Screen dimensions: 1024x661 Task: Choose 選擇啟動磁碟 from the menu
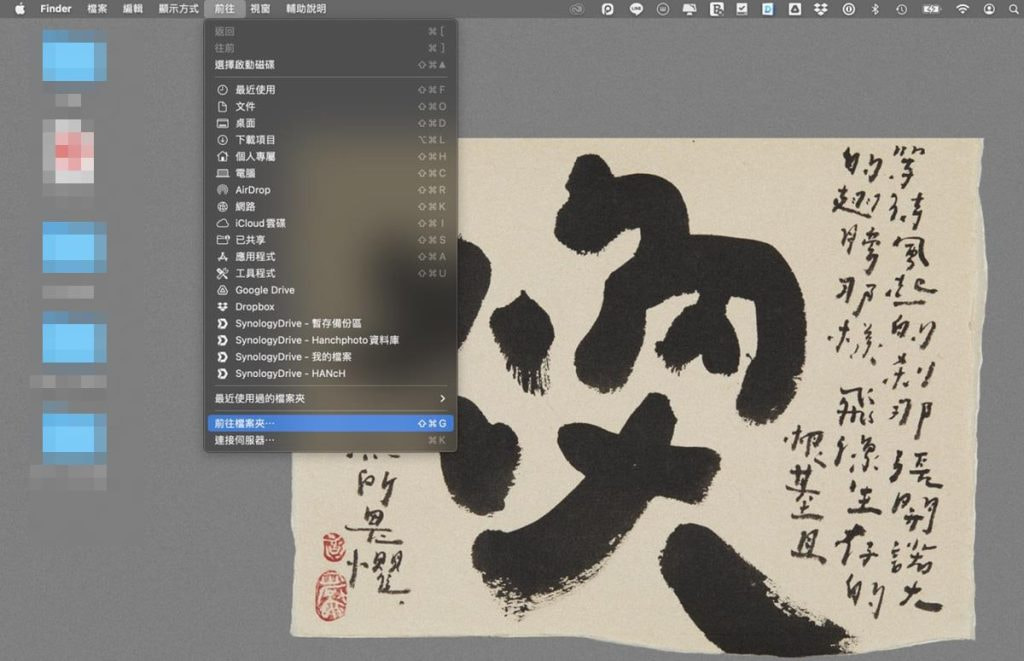[x=330, y=65]
